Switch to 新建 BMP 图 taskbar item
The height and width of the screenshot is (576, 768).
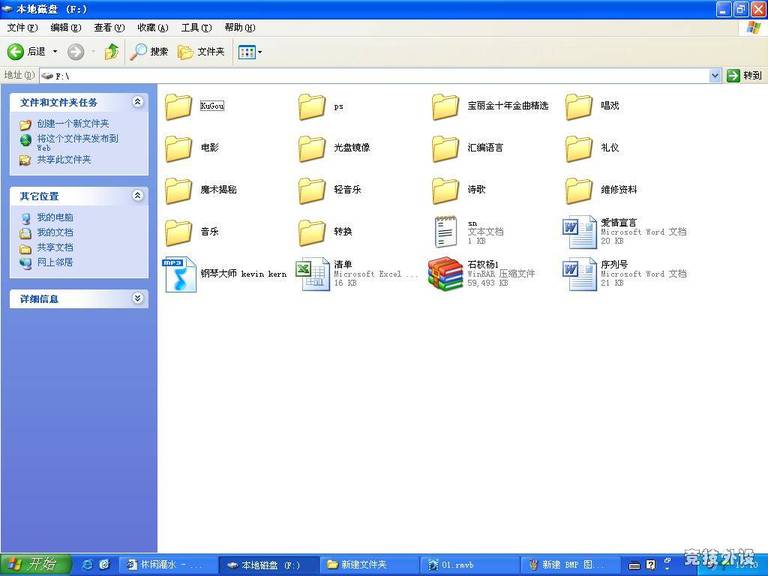tap(570, 565)
